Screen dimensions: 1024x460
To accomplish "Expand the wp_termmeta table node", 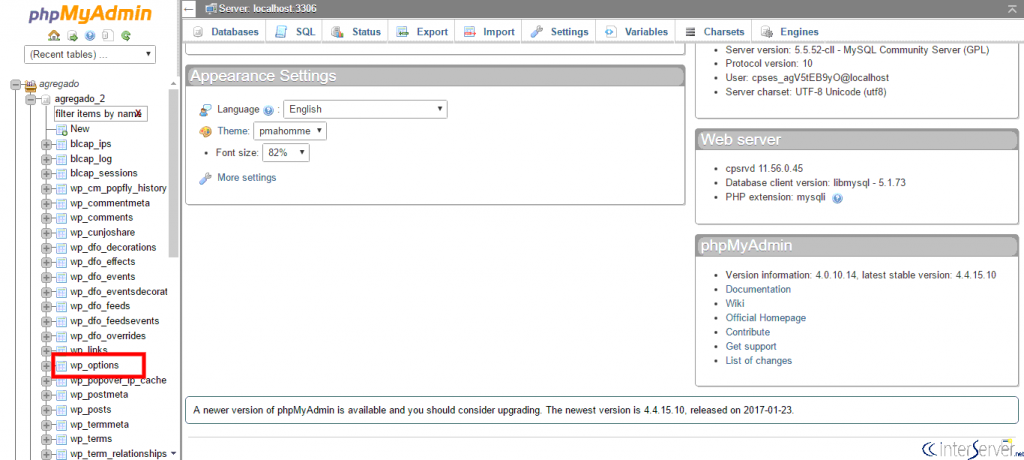I will click(46, 425).
